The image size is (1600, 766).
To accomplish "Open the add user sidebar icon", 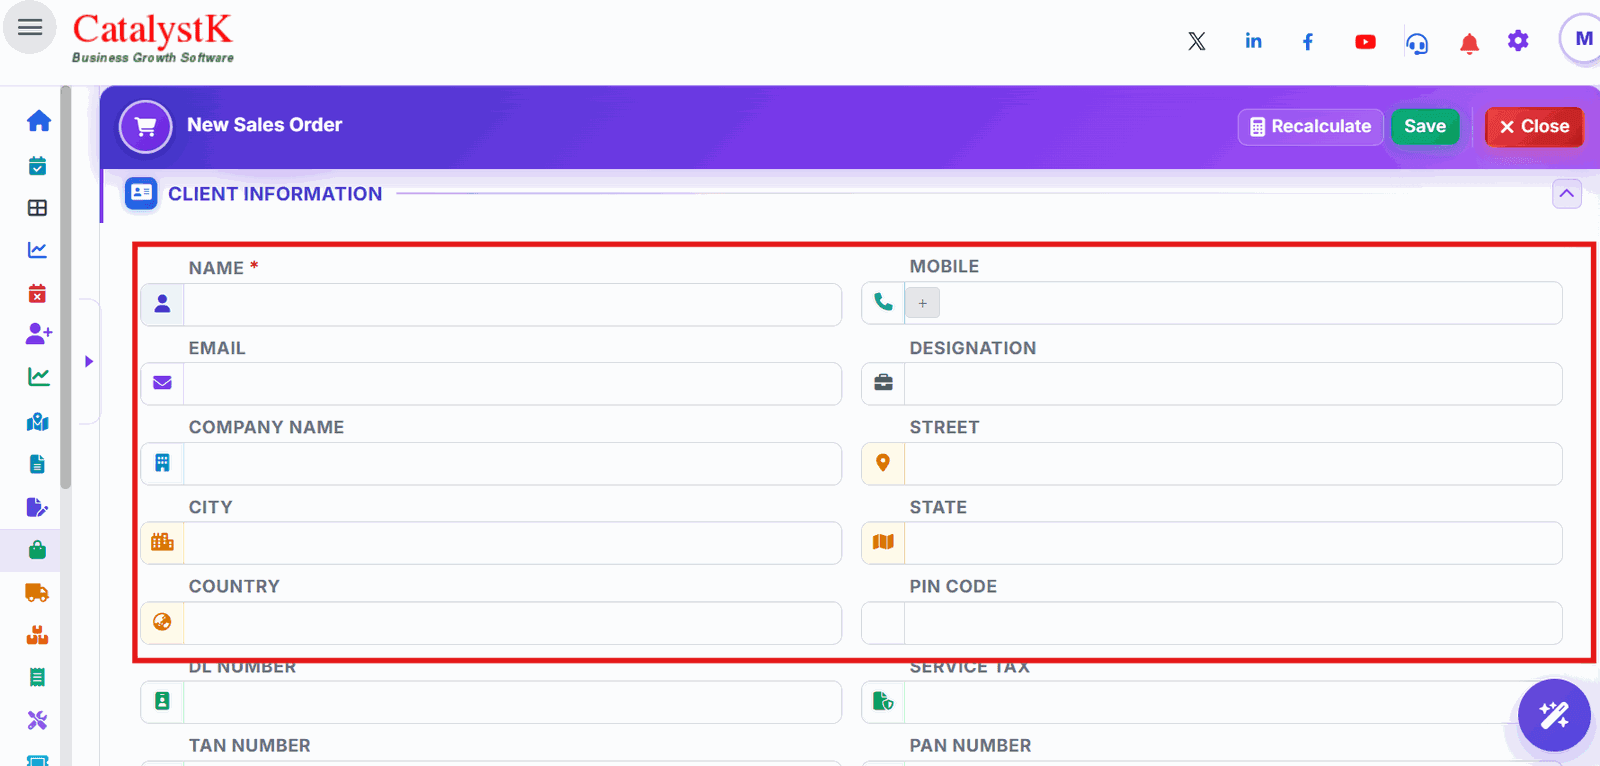I will tap(38, 334).
